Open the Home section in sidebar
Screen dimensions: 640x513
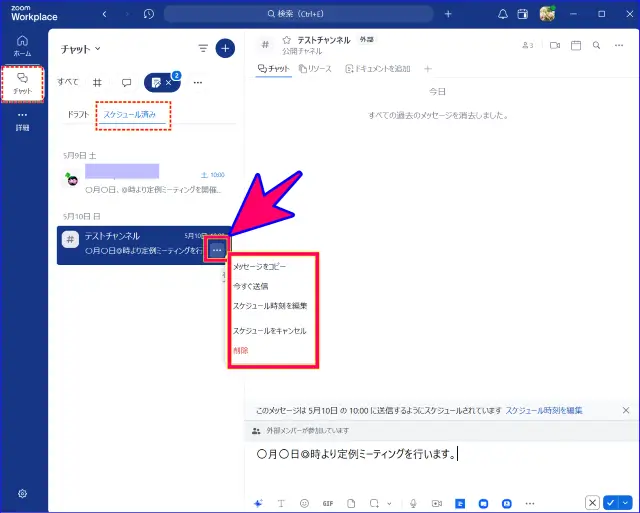tap(22, 46)
